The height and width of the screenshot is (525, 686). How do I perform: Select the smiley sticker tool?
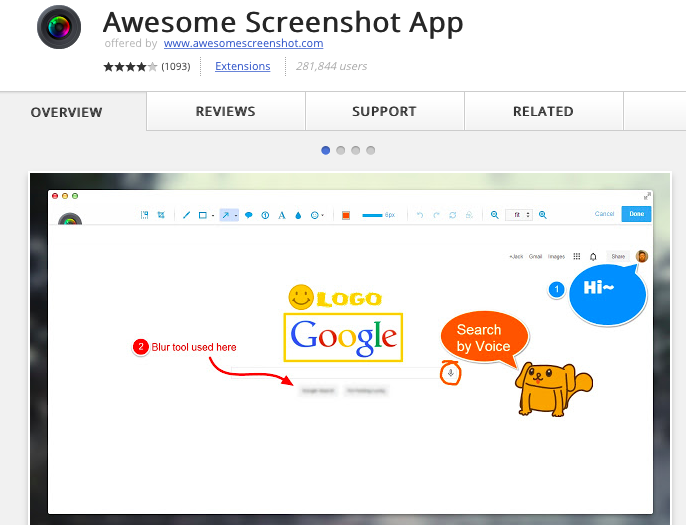(314, 215)
